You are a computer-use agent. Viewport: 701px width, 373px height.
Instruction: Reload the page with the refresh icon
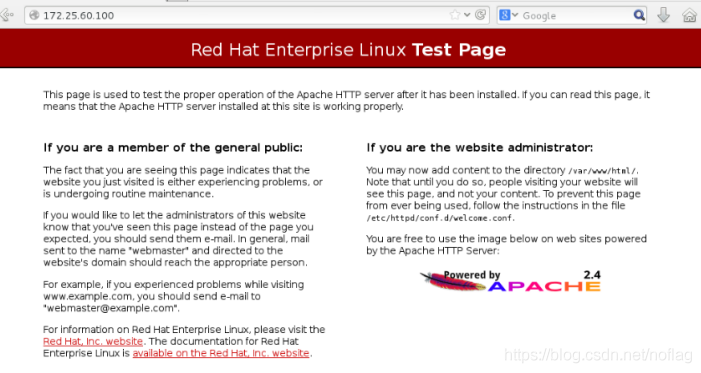[x=480, y=15]
